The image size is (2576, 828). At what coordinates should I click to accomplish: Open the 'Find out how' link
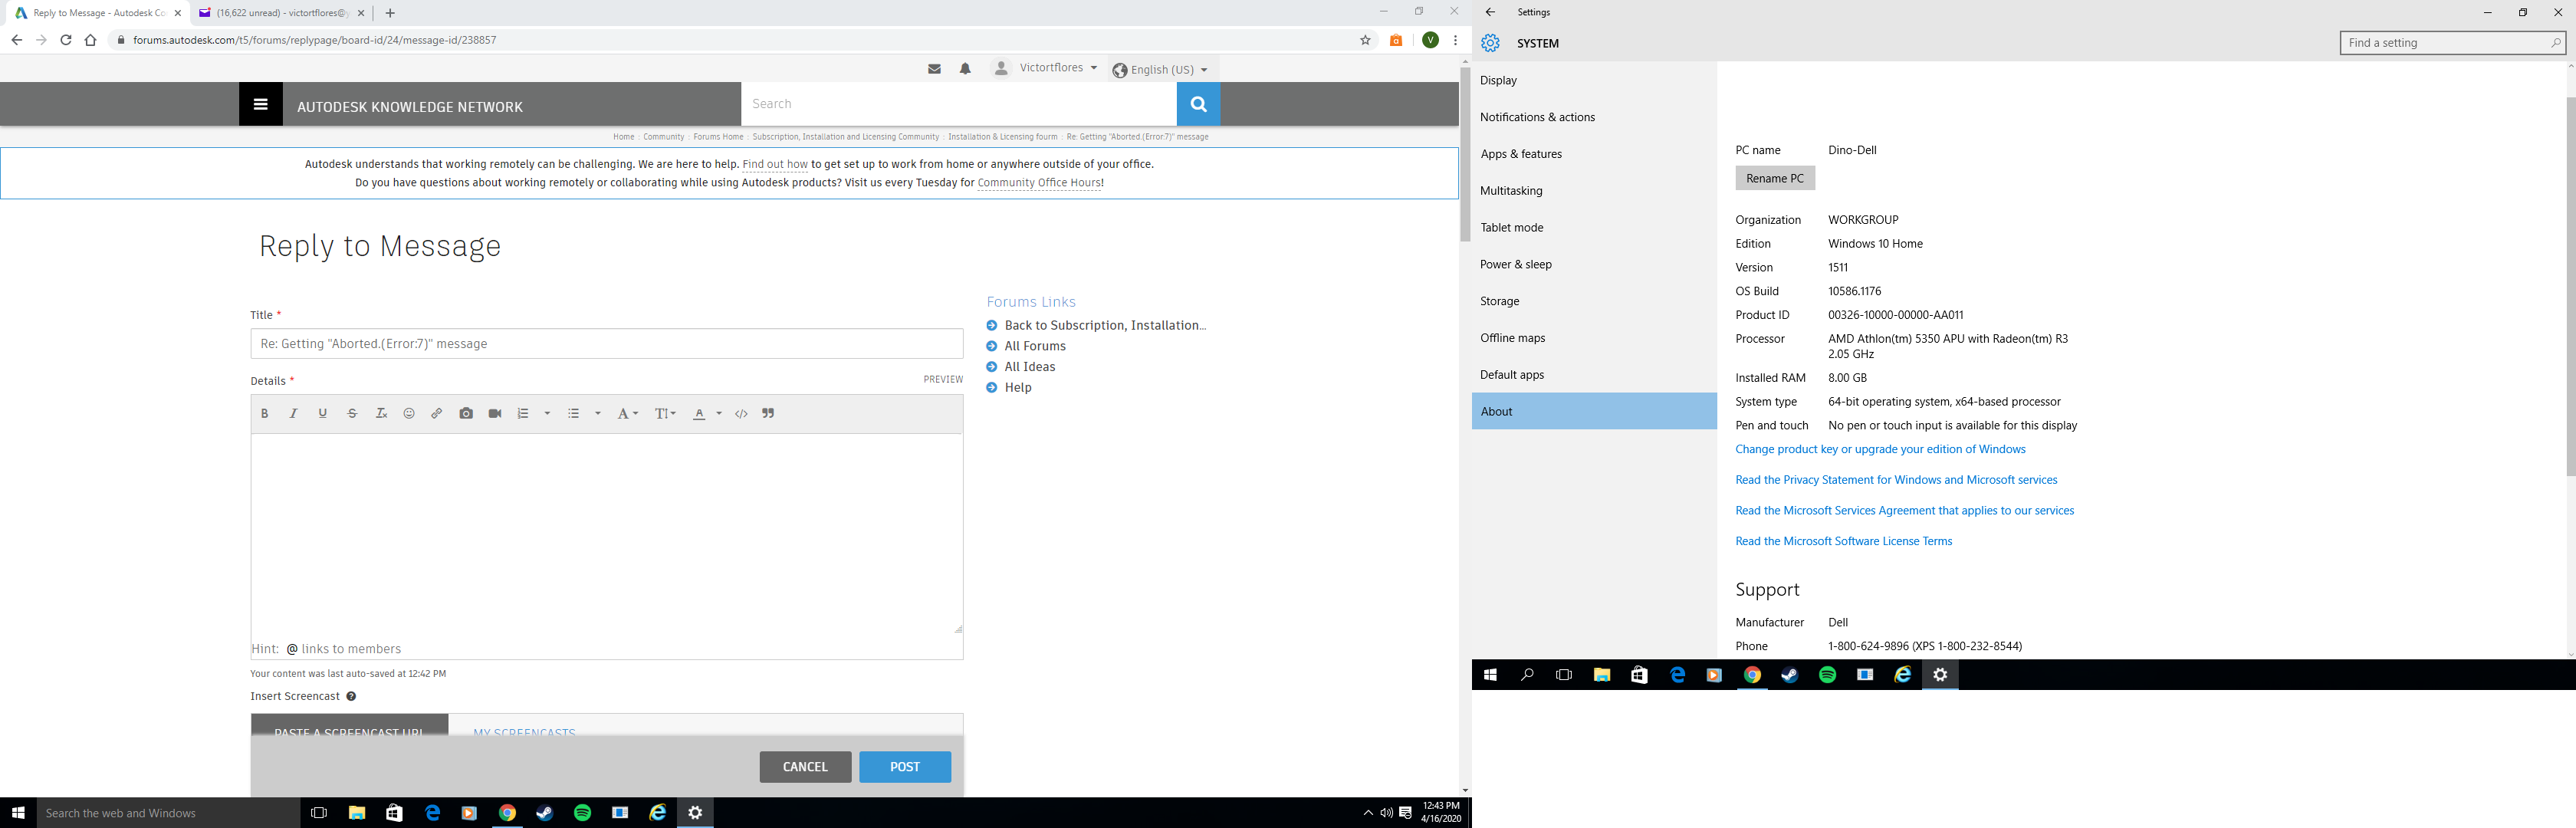point(775,164)
